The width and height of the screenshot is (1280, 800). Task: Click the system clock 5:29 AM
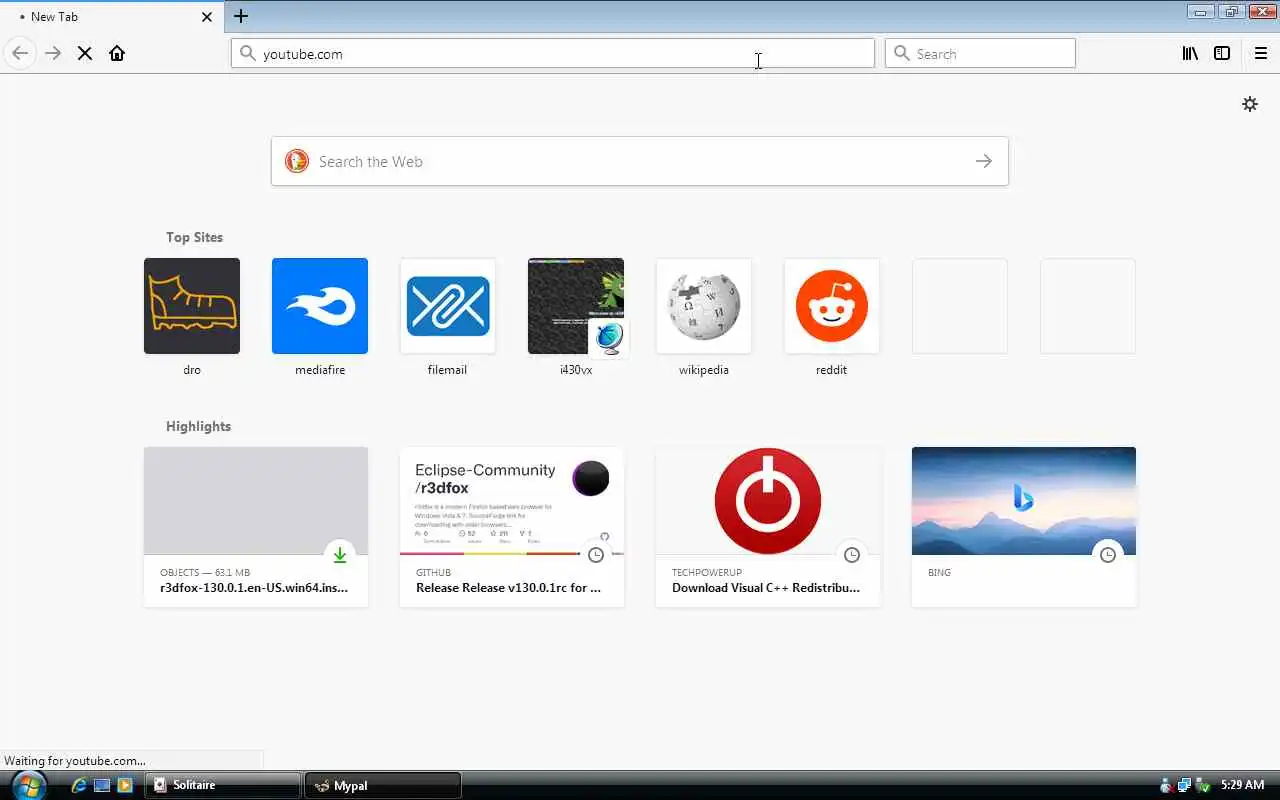click(x=1244, y=785)
